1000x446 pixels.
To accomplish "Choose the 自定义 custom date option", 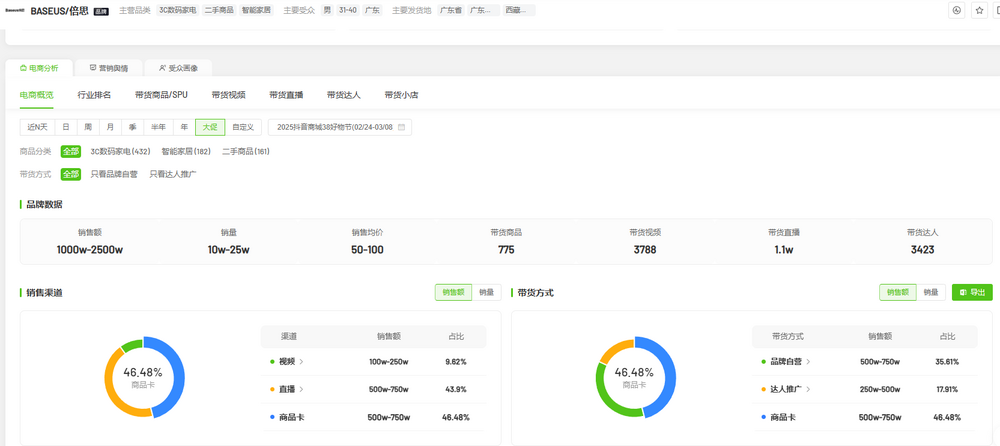I will click(243, 127).
